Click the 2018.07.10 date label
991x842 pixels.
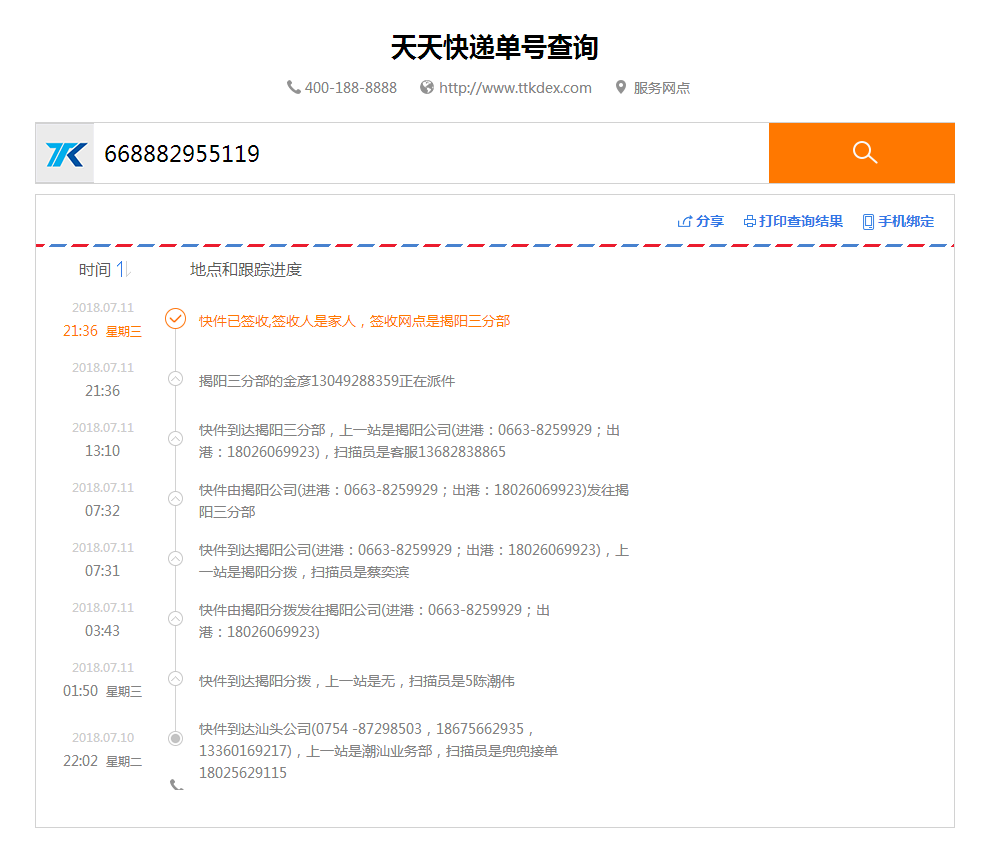pos(103,738)
